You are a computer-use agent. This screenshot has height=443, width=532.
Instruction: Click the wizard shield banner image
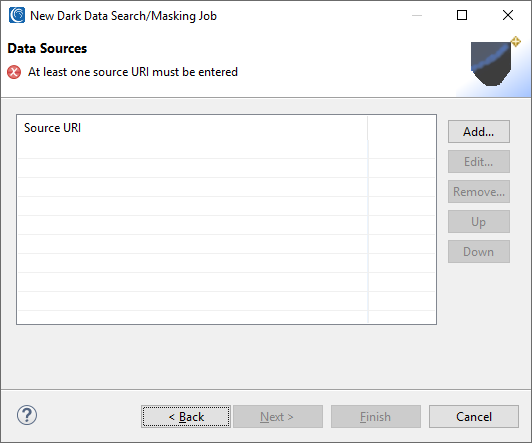(491, 64)
